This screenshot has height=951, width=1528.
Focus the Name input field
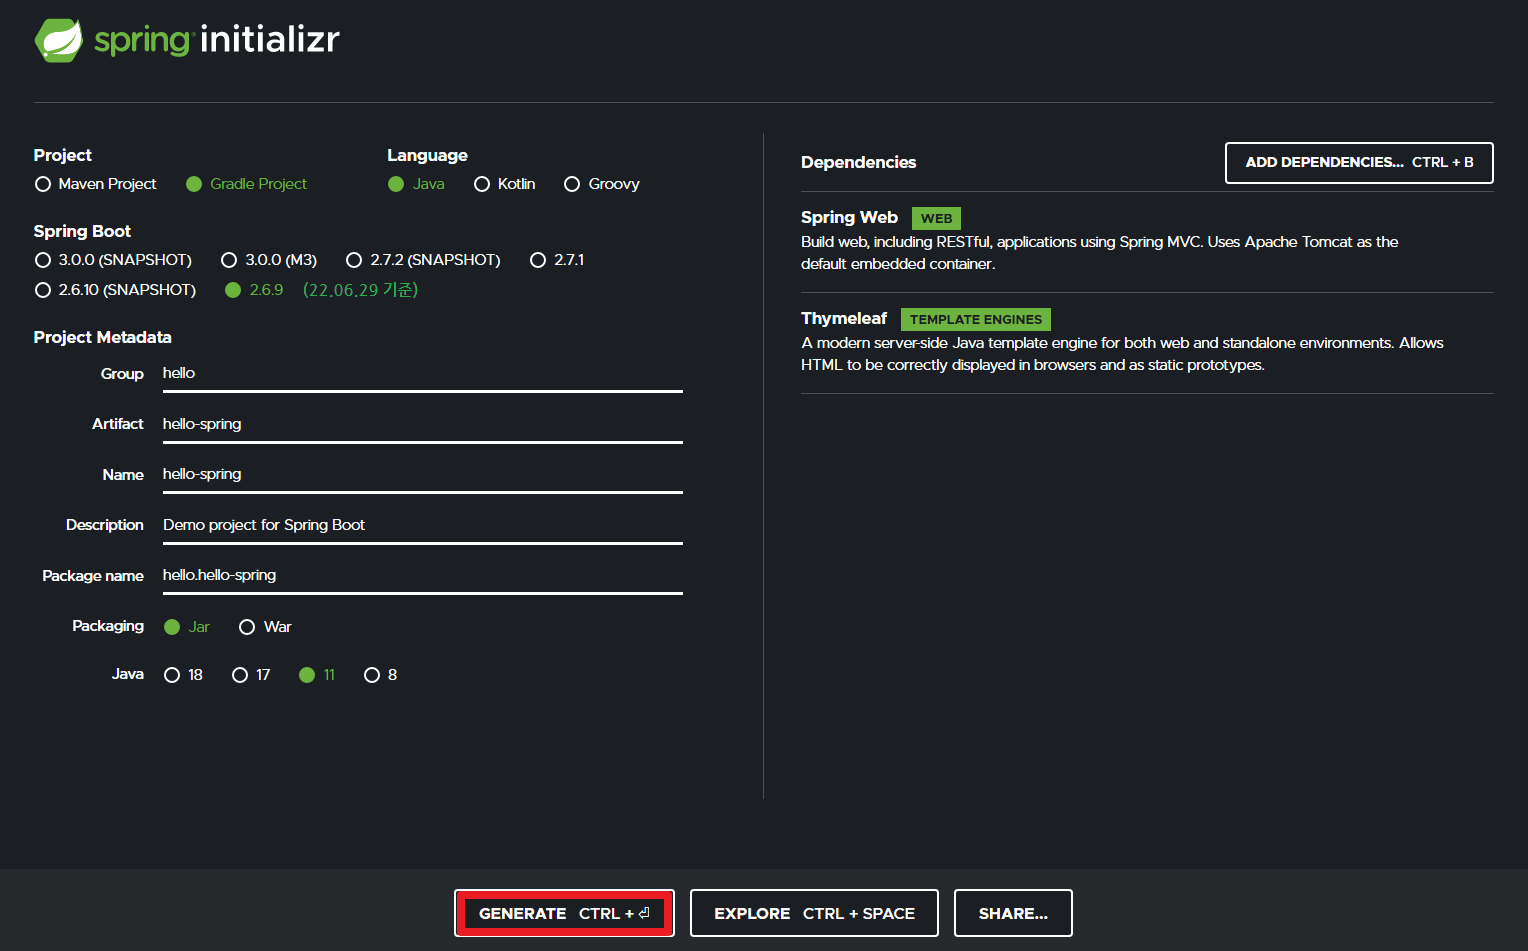pyautogui.click(x=422, y=474)
